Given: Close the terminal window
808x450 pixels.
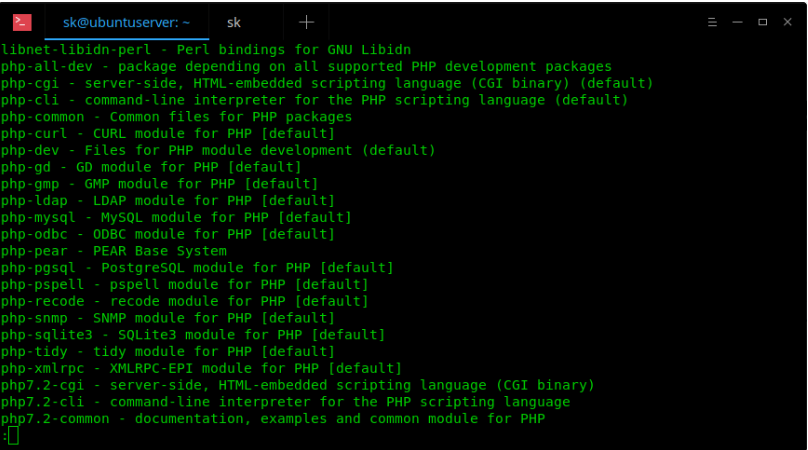Looking at the screenshot, I should 787,22.
